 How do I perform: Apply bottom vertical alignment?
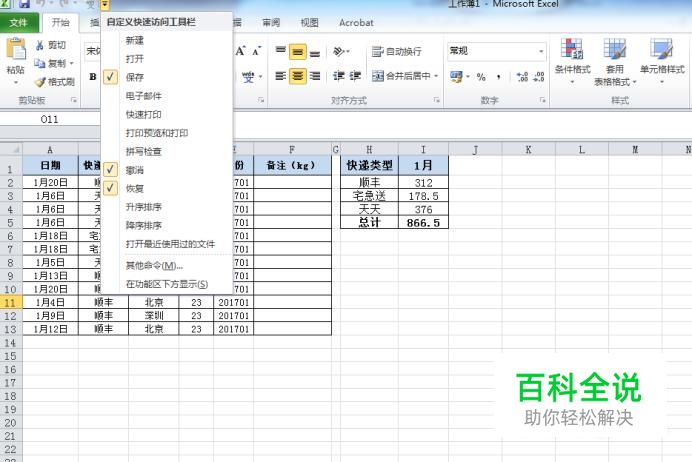(x=315, y=52)
